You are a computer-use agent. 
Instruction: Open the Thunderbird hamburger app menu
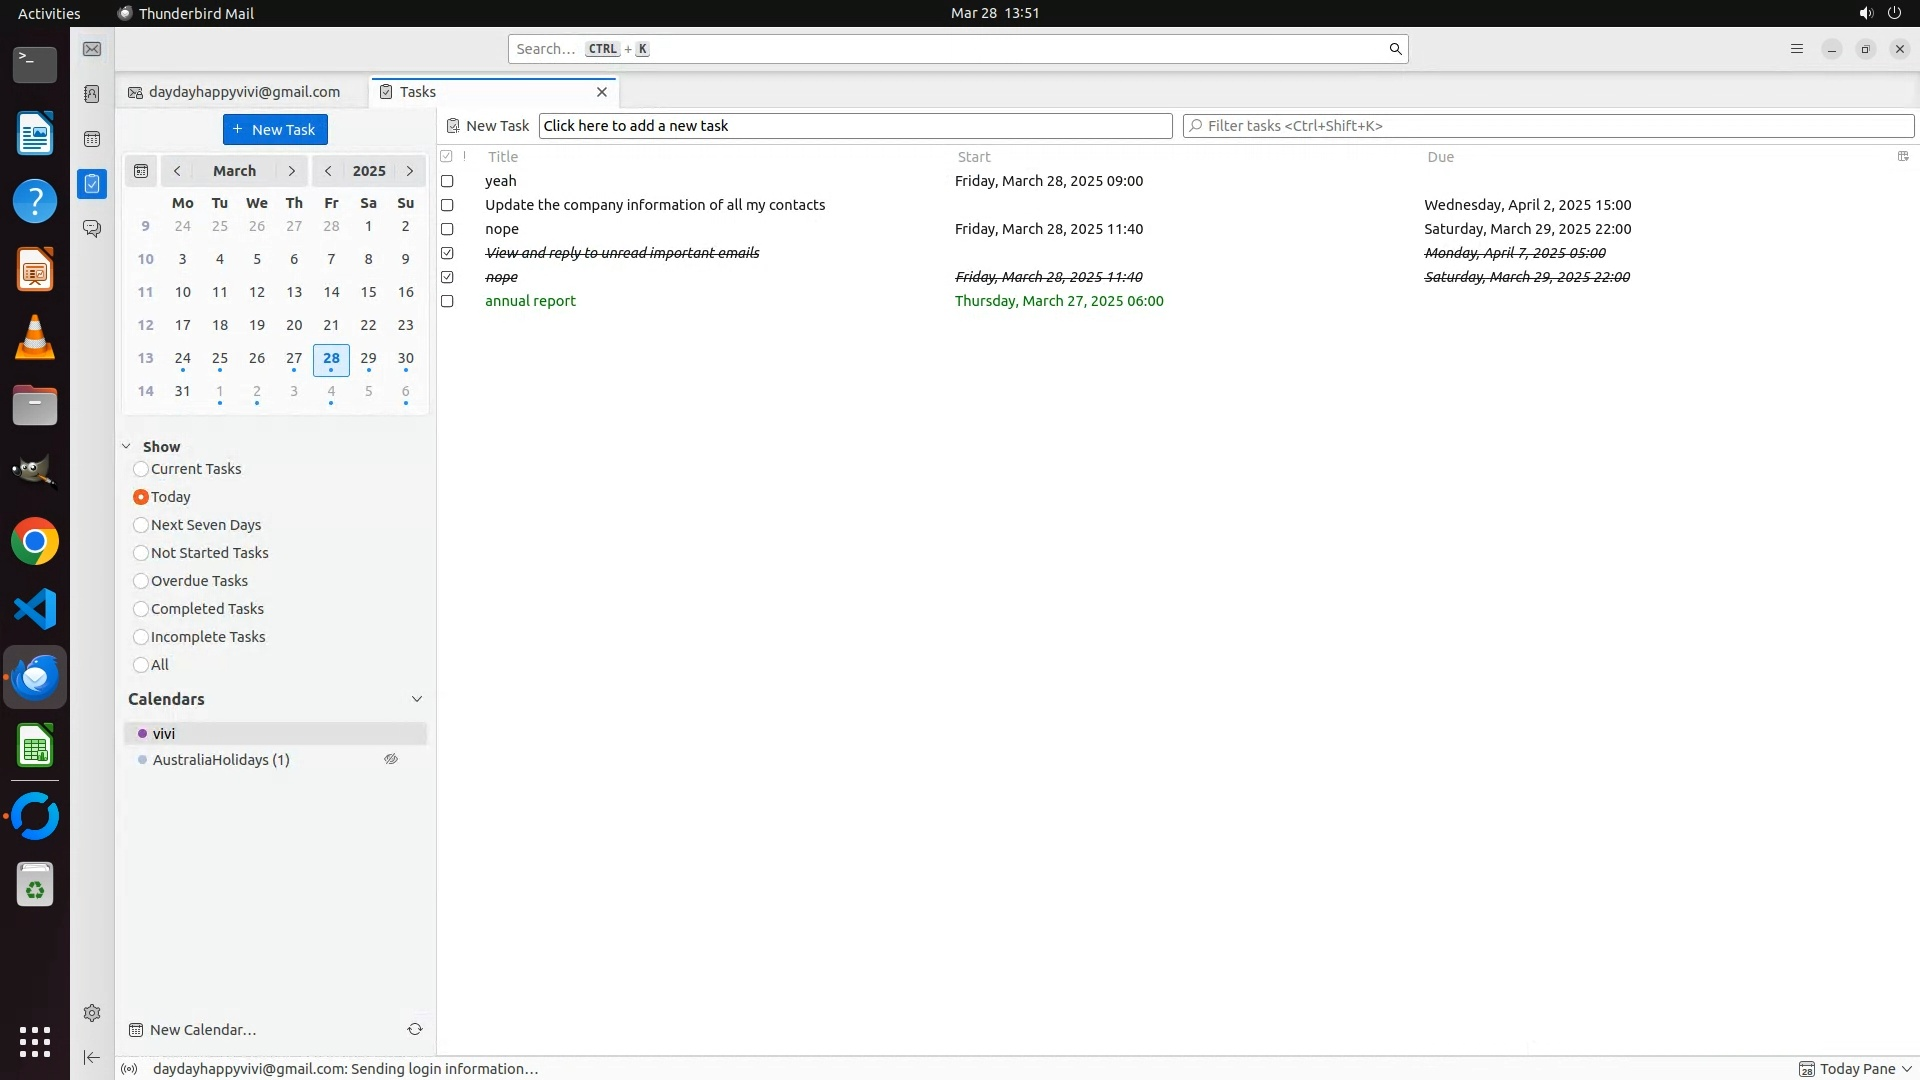click(1797, 49)
